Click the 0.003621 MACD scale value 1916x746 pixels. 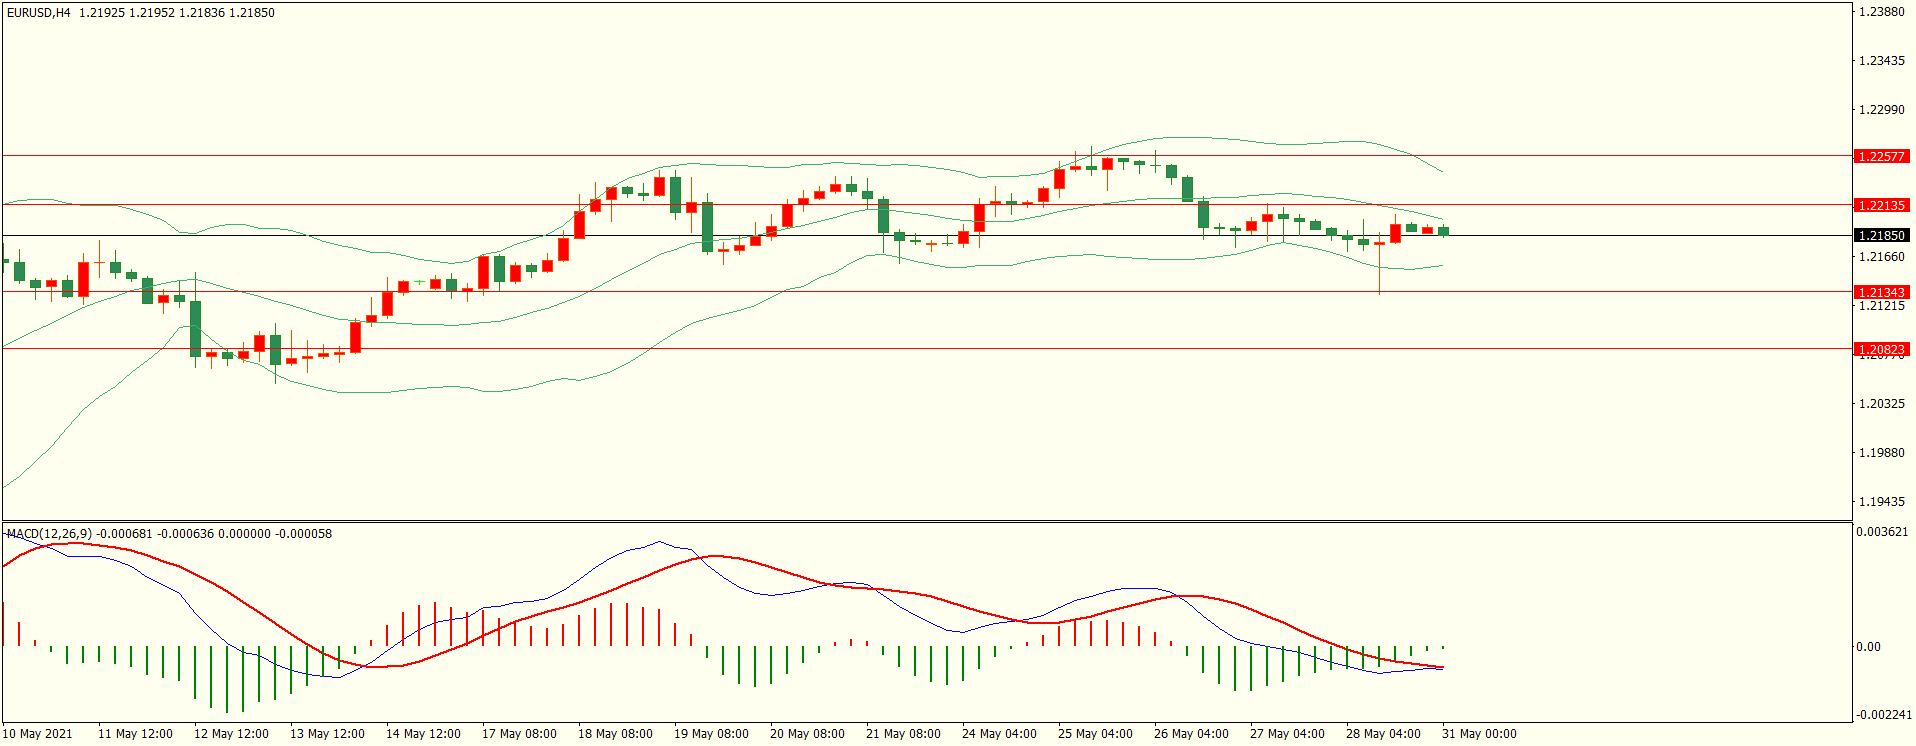click(1881, 532)
